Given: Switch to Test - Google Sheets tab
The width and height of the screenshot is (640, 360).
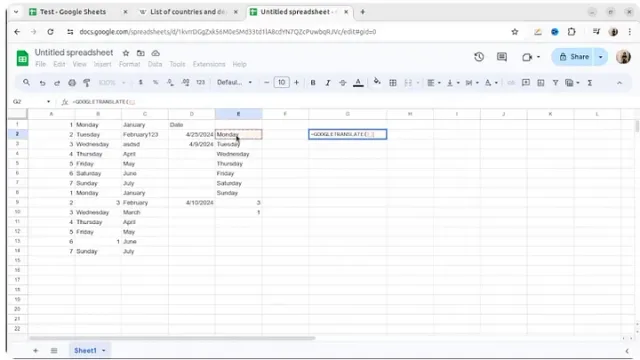Looking at the screenshot, I should 73,12.
